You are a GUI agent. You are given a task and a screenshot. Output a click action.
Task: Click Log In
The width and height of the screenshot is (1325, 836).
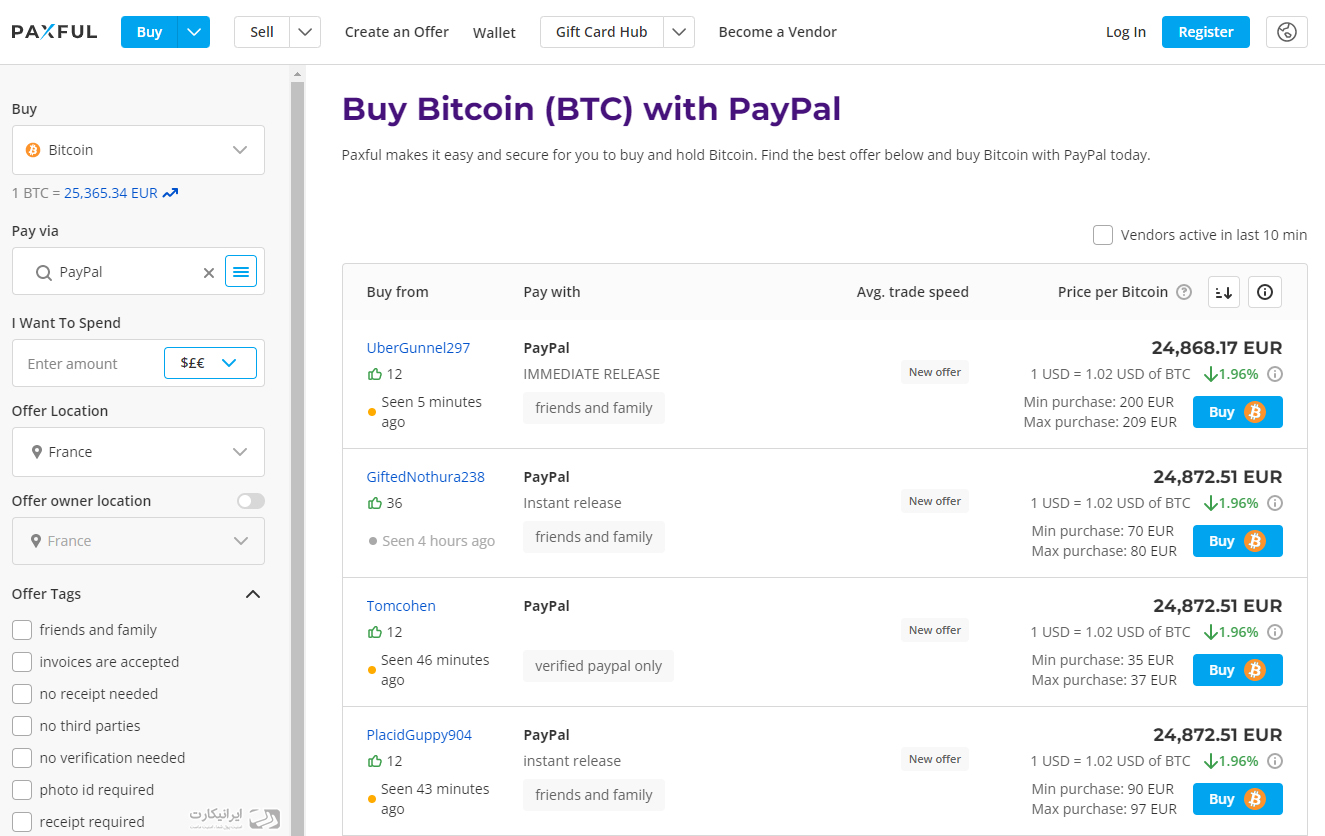[1126, 32]
